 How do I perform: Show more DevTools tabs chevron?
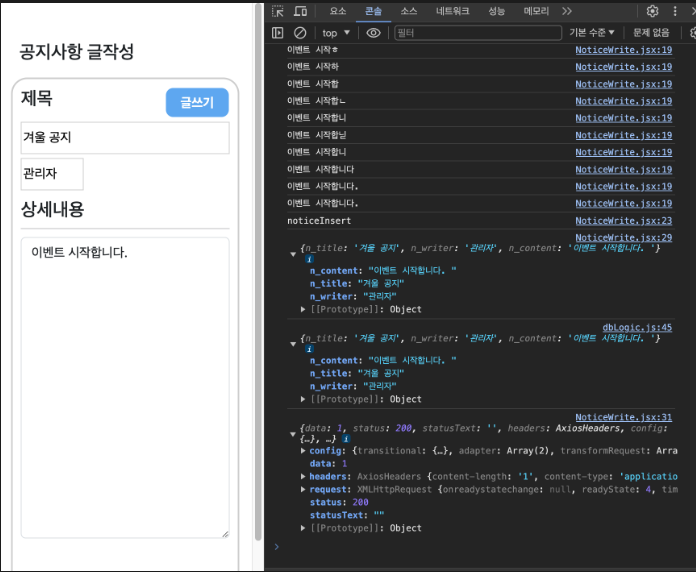tap(567, 11)
